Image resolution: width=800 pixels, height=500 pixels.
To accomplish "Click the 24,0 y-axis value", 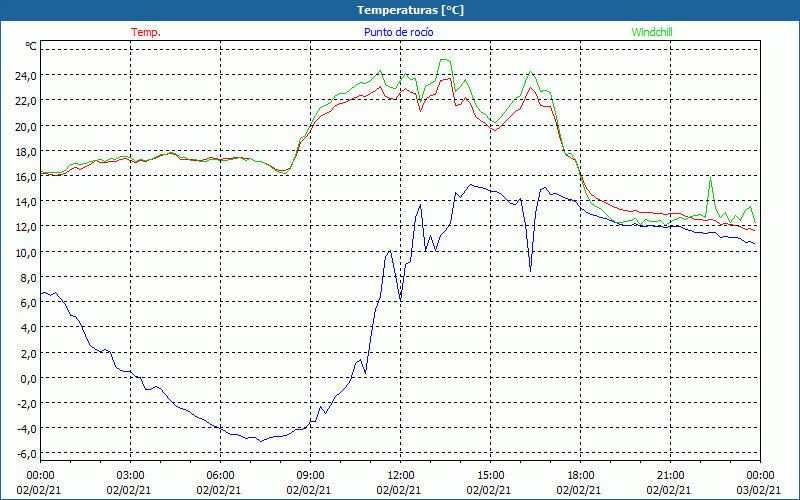I will tap(26, 76).
